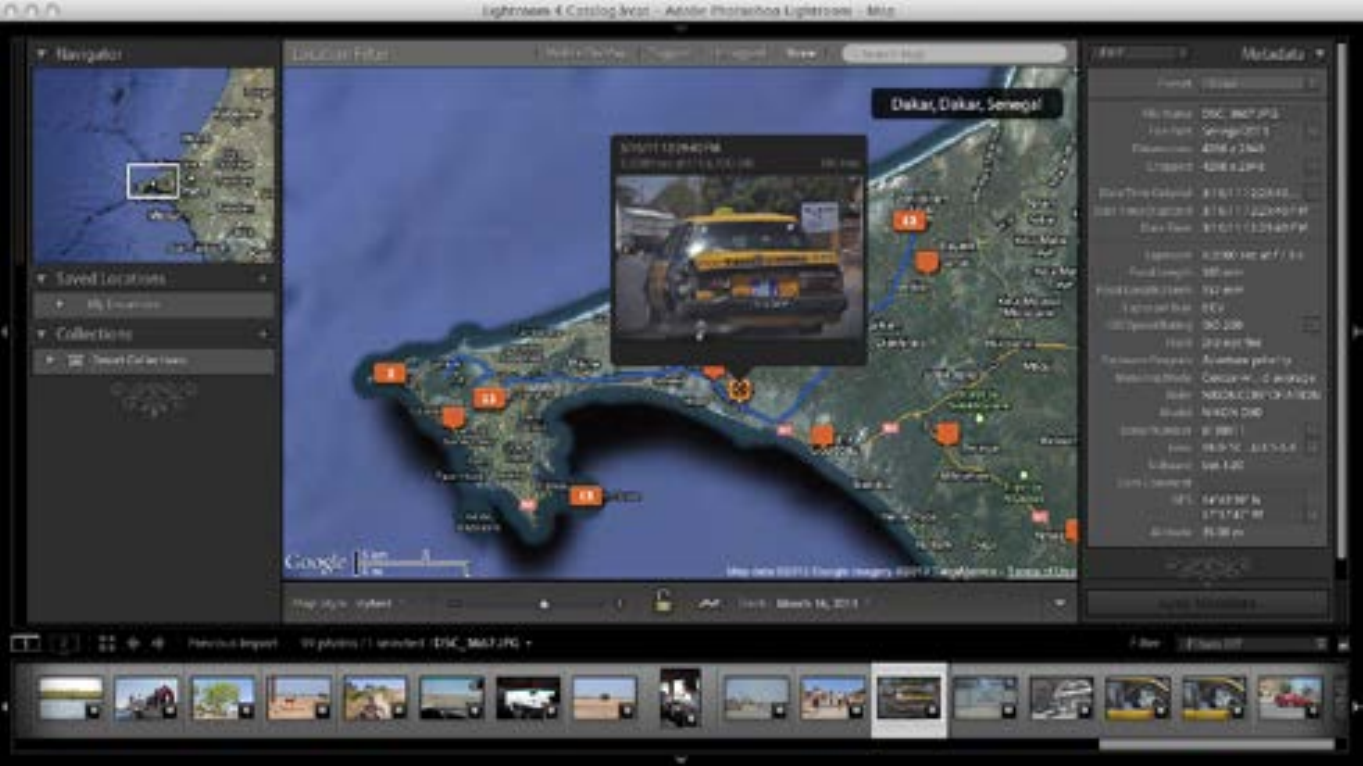Filter photos Visible On Map
This screenshot has height=766, width=1363.
tap(587, 53)
